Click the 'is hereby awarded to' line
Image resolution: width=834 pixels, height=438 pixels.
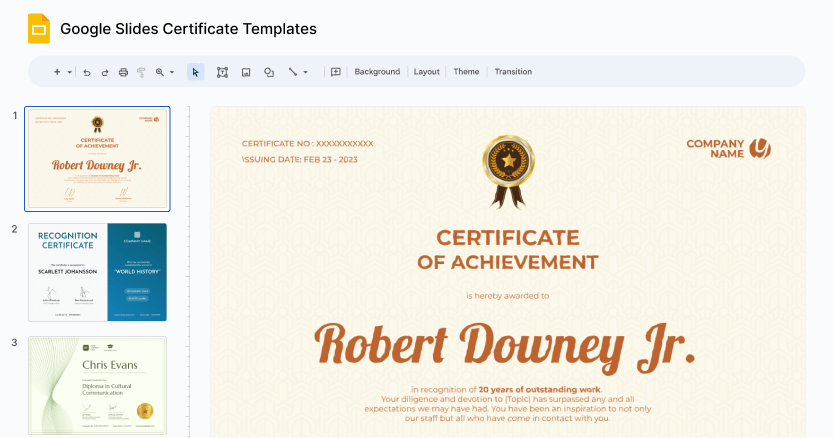click(508, 296)
